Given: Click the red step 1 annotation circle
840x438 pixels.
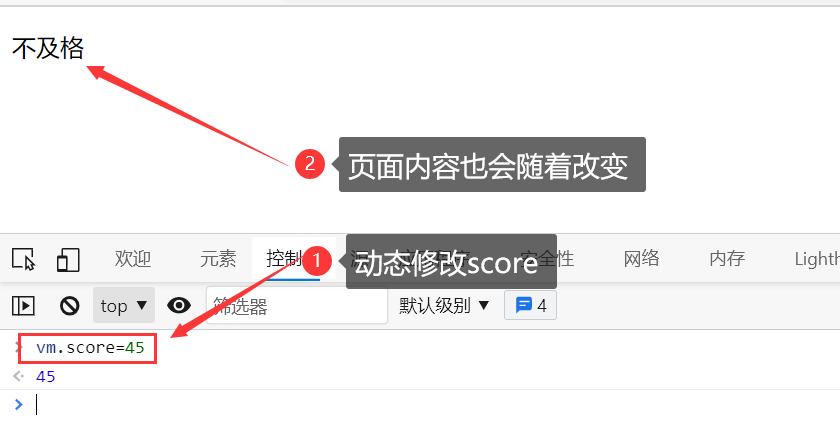Looking at the screenshot, I should [317, 261].
